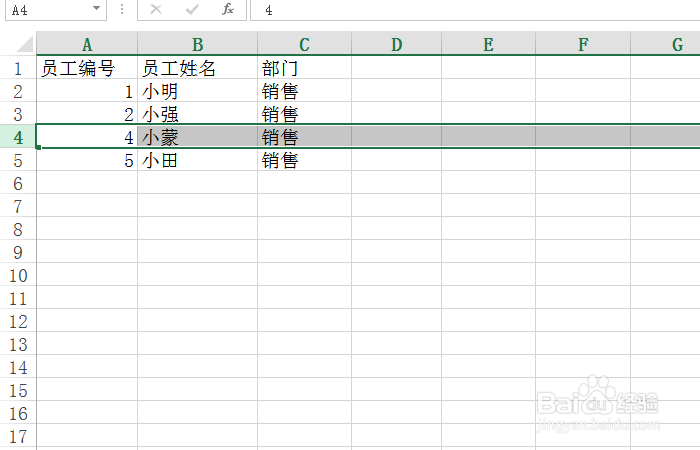This screenshot has height=450, width=700.
Task: Click cell containing 员工编号
Action: point(87,68)
